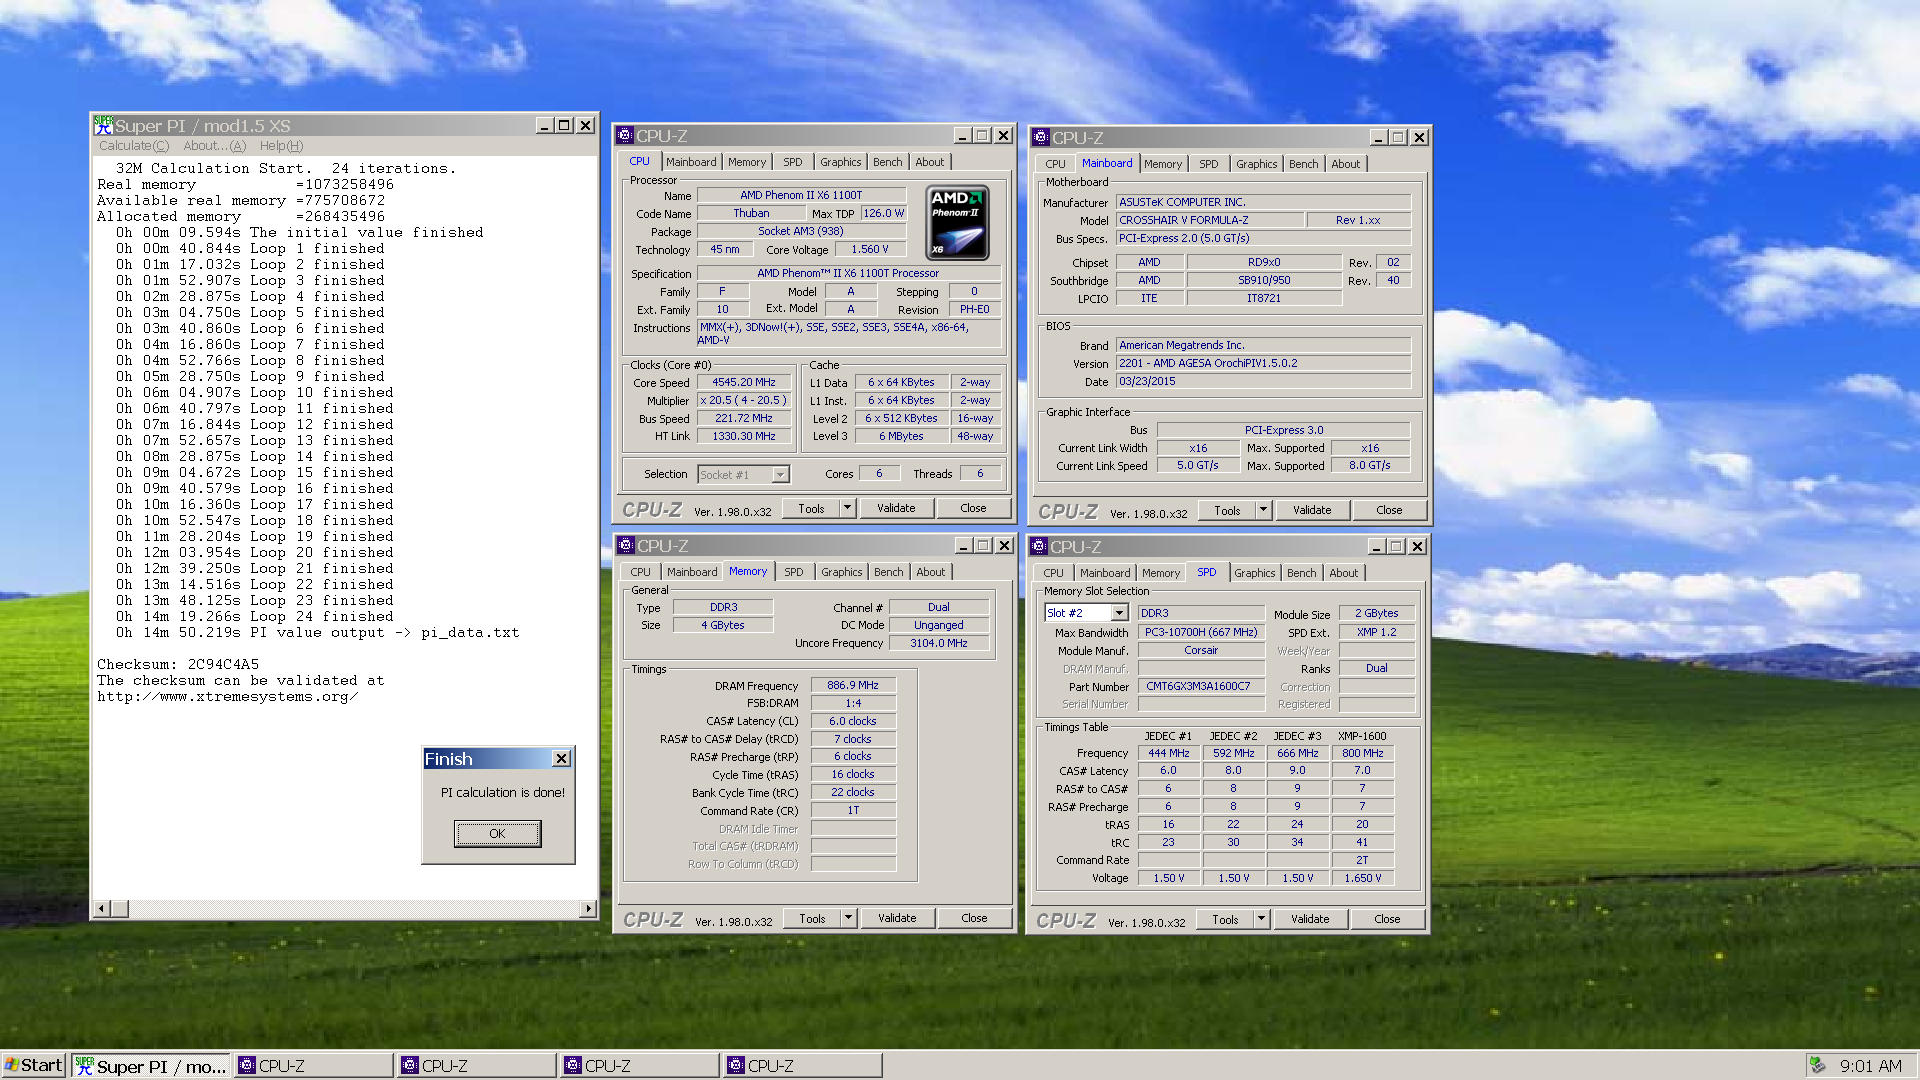Image resolution: width=1920 pixels, height=1080 pixels.
Task: Click the taskbar clock showing 9:01 AM
Action: (1870, 1066)
